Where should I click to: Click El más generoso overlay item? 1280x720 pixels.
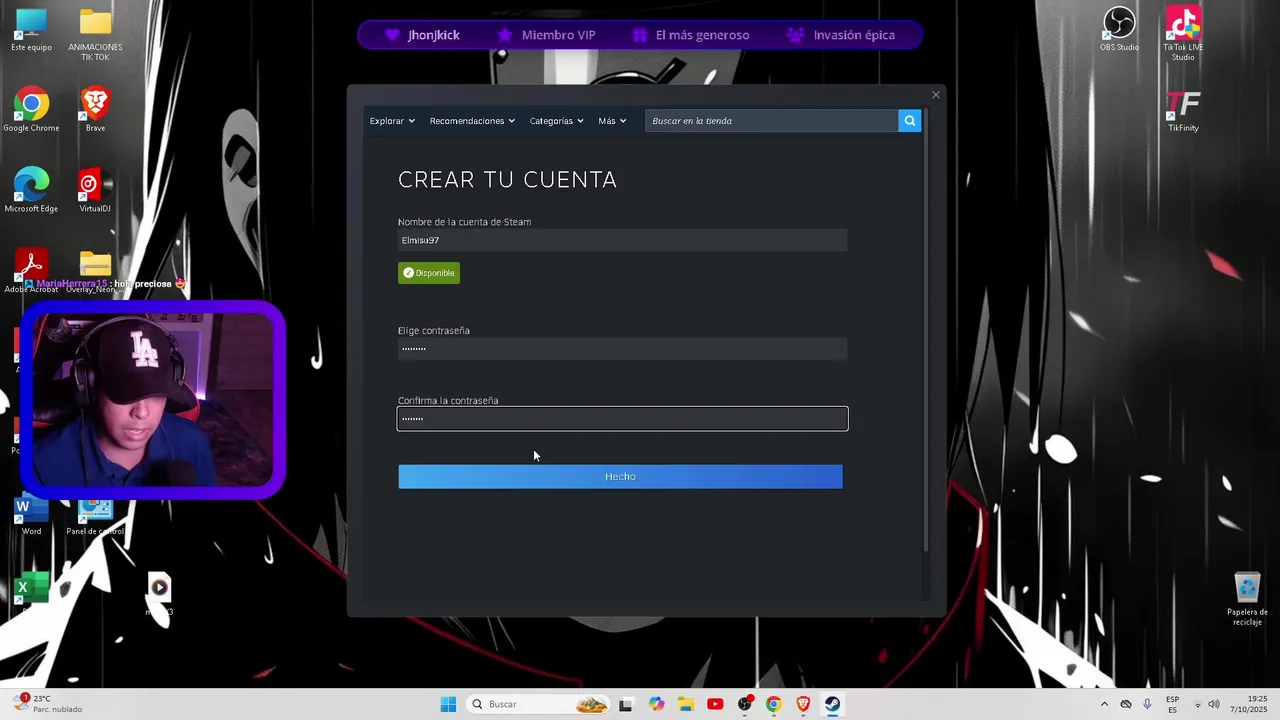[691, 35]
